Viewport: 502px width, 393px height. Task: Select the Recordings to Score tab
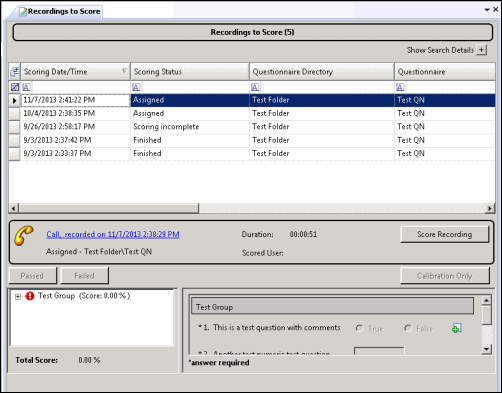point(60,12)
